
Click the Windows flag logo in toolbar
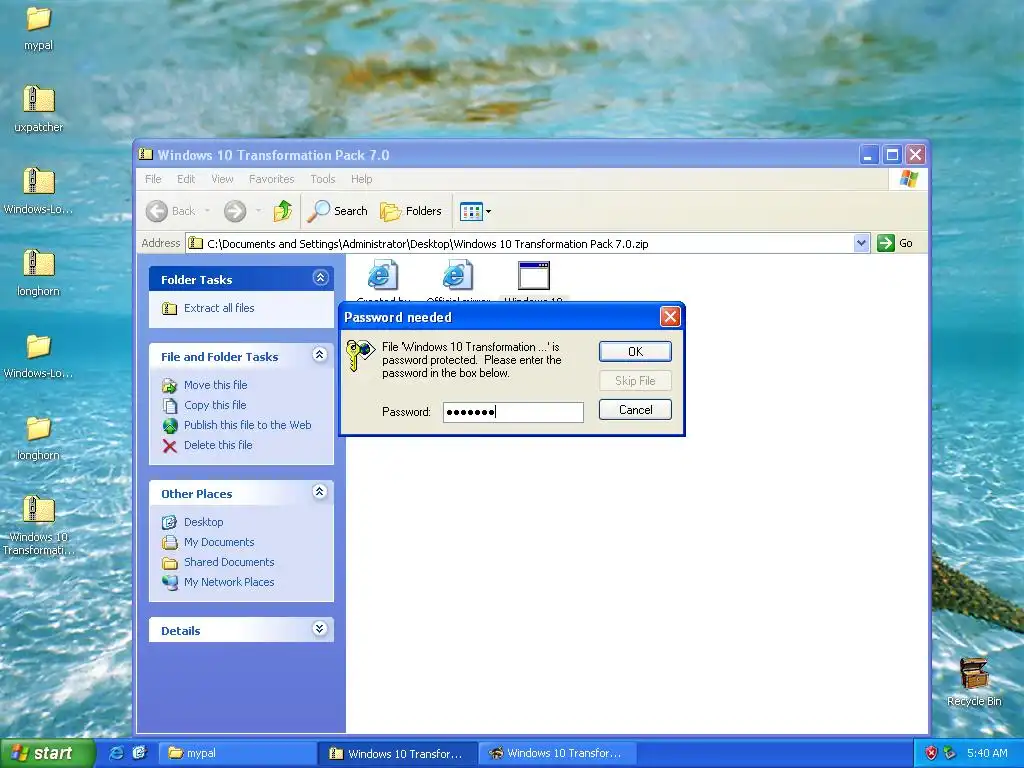click(x=908, y=178)
